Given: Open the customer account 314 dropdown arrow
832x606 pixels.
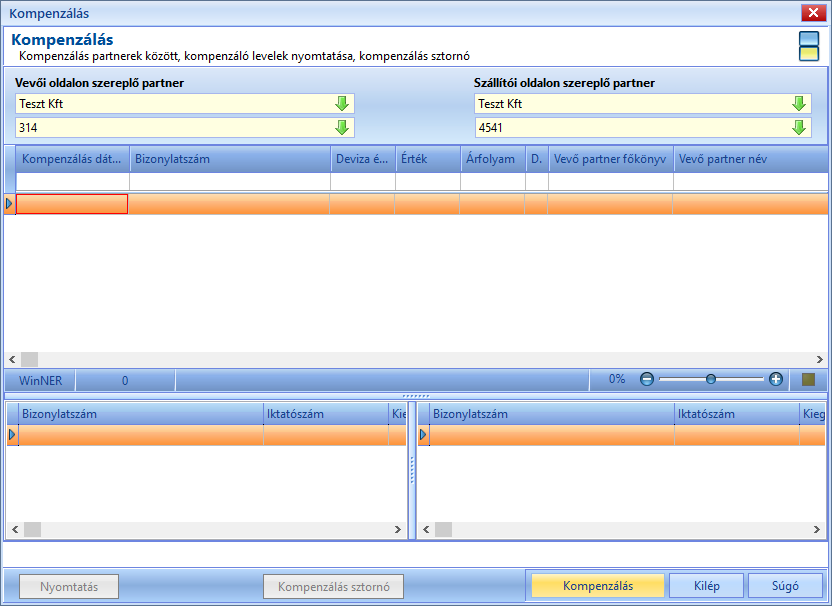Looking at the screenshot, I should 342,127.
